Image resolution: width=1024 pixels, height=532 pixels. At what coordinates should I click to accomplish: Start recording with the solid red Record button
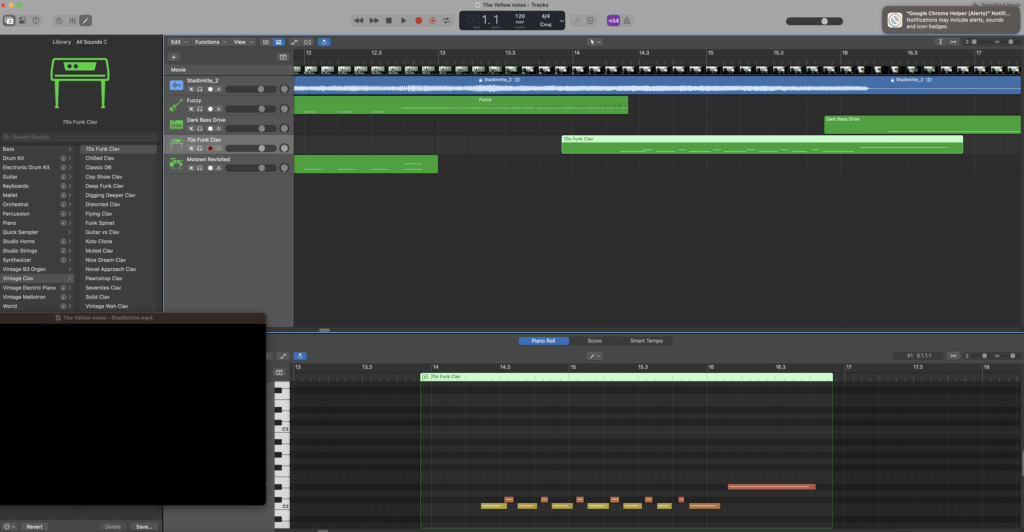419,20
